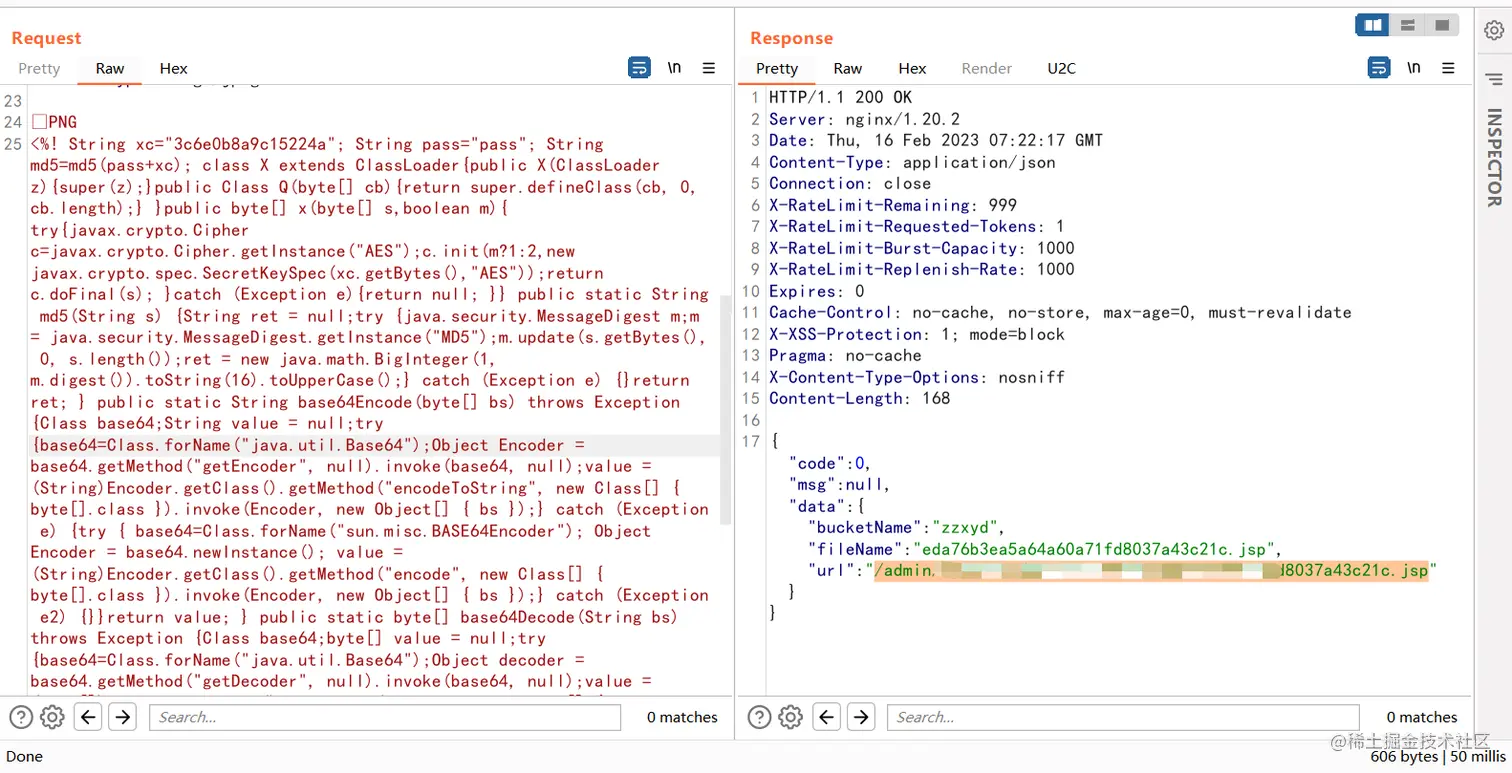Go to next match in Response search

861,717
